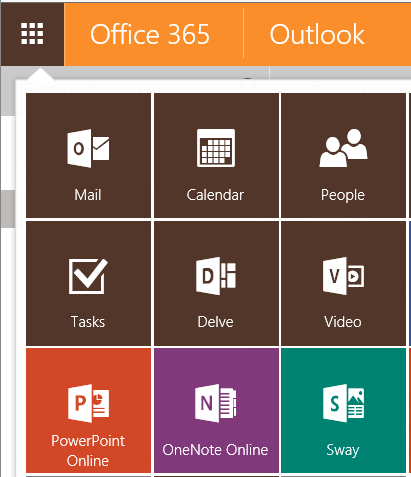Choose the Tasks tile label
Screen dimensions: 411x477
[x=88, y=322]
